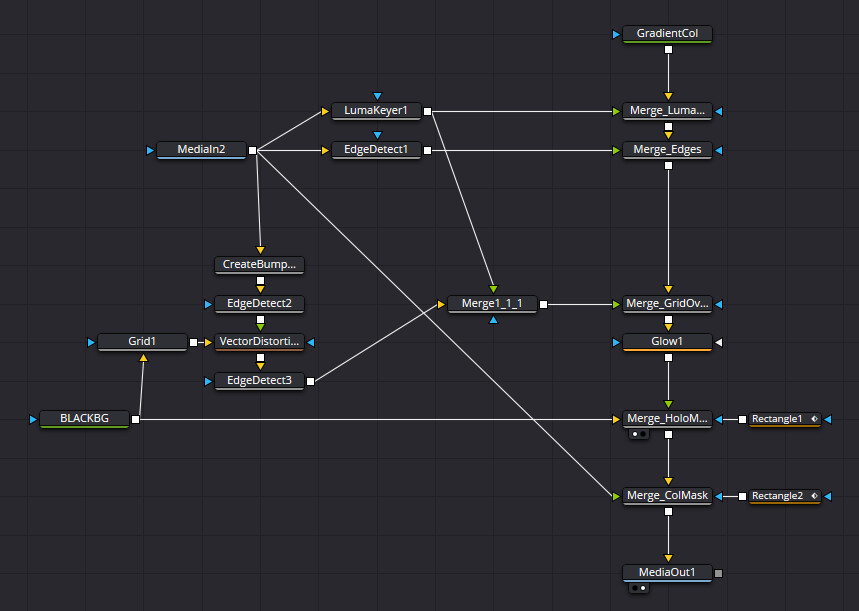Click the yellow input arrow of Merge1_1_1
This screenshot has width=859, height=611.
point(441,304)
